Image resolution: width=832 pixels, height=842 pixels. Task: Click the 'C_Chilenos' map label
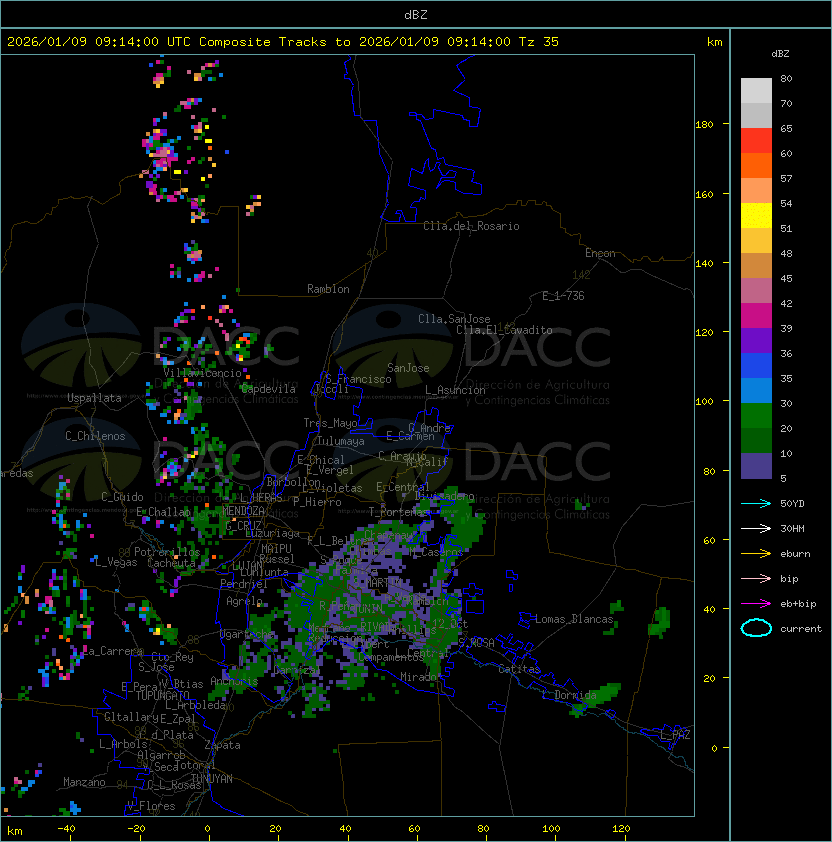click(x=95, y=436)
